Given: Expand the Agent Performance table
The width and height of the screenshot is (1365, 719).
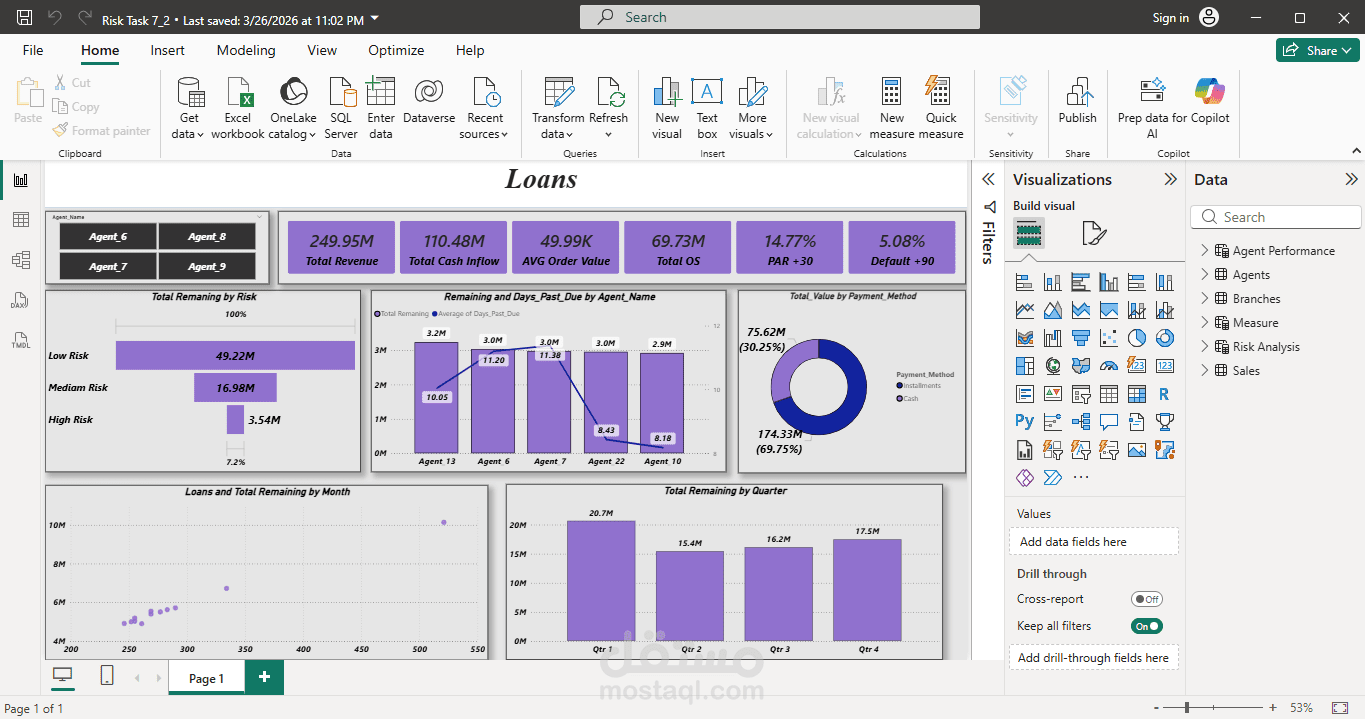Looking at the screenshot, I should (x=1204, y=251).
